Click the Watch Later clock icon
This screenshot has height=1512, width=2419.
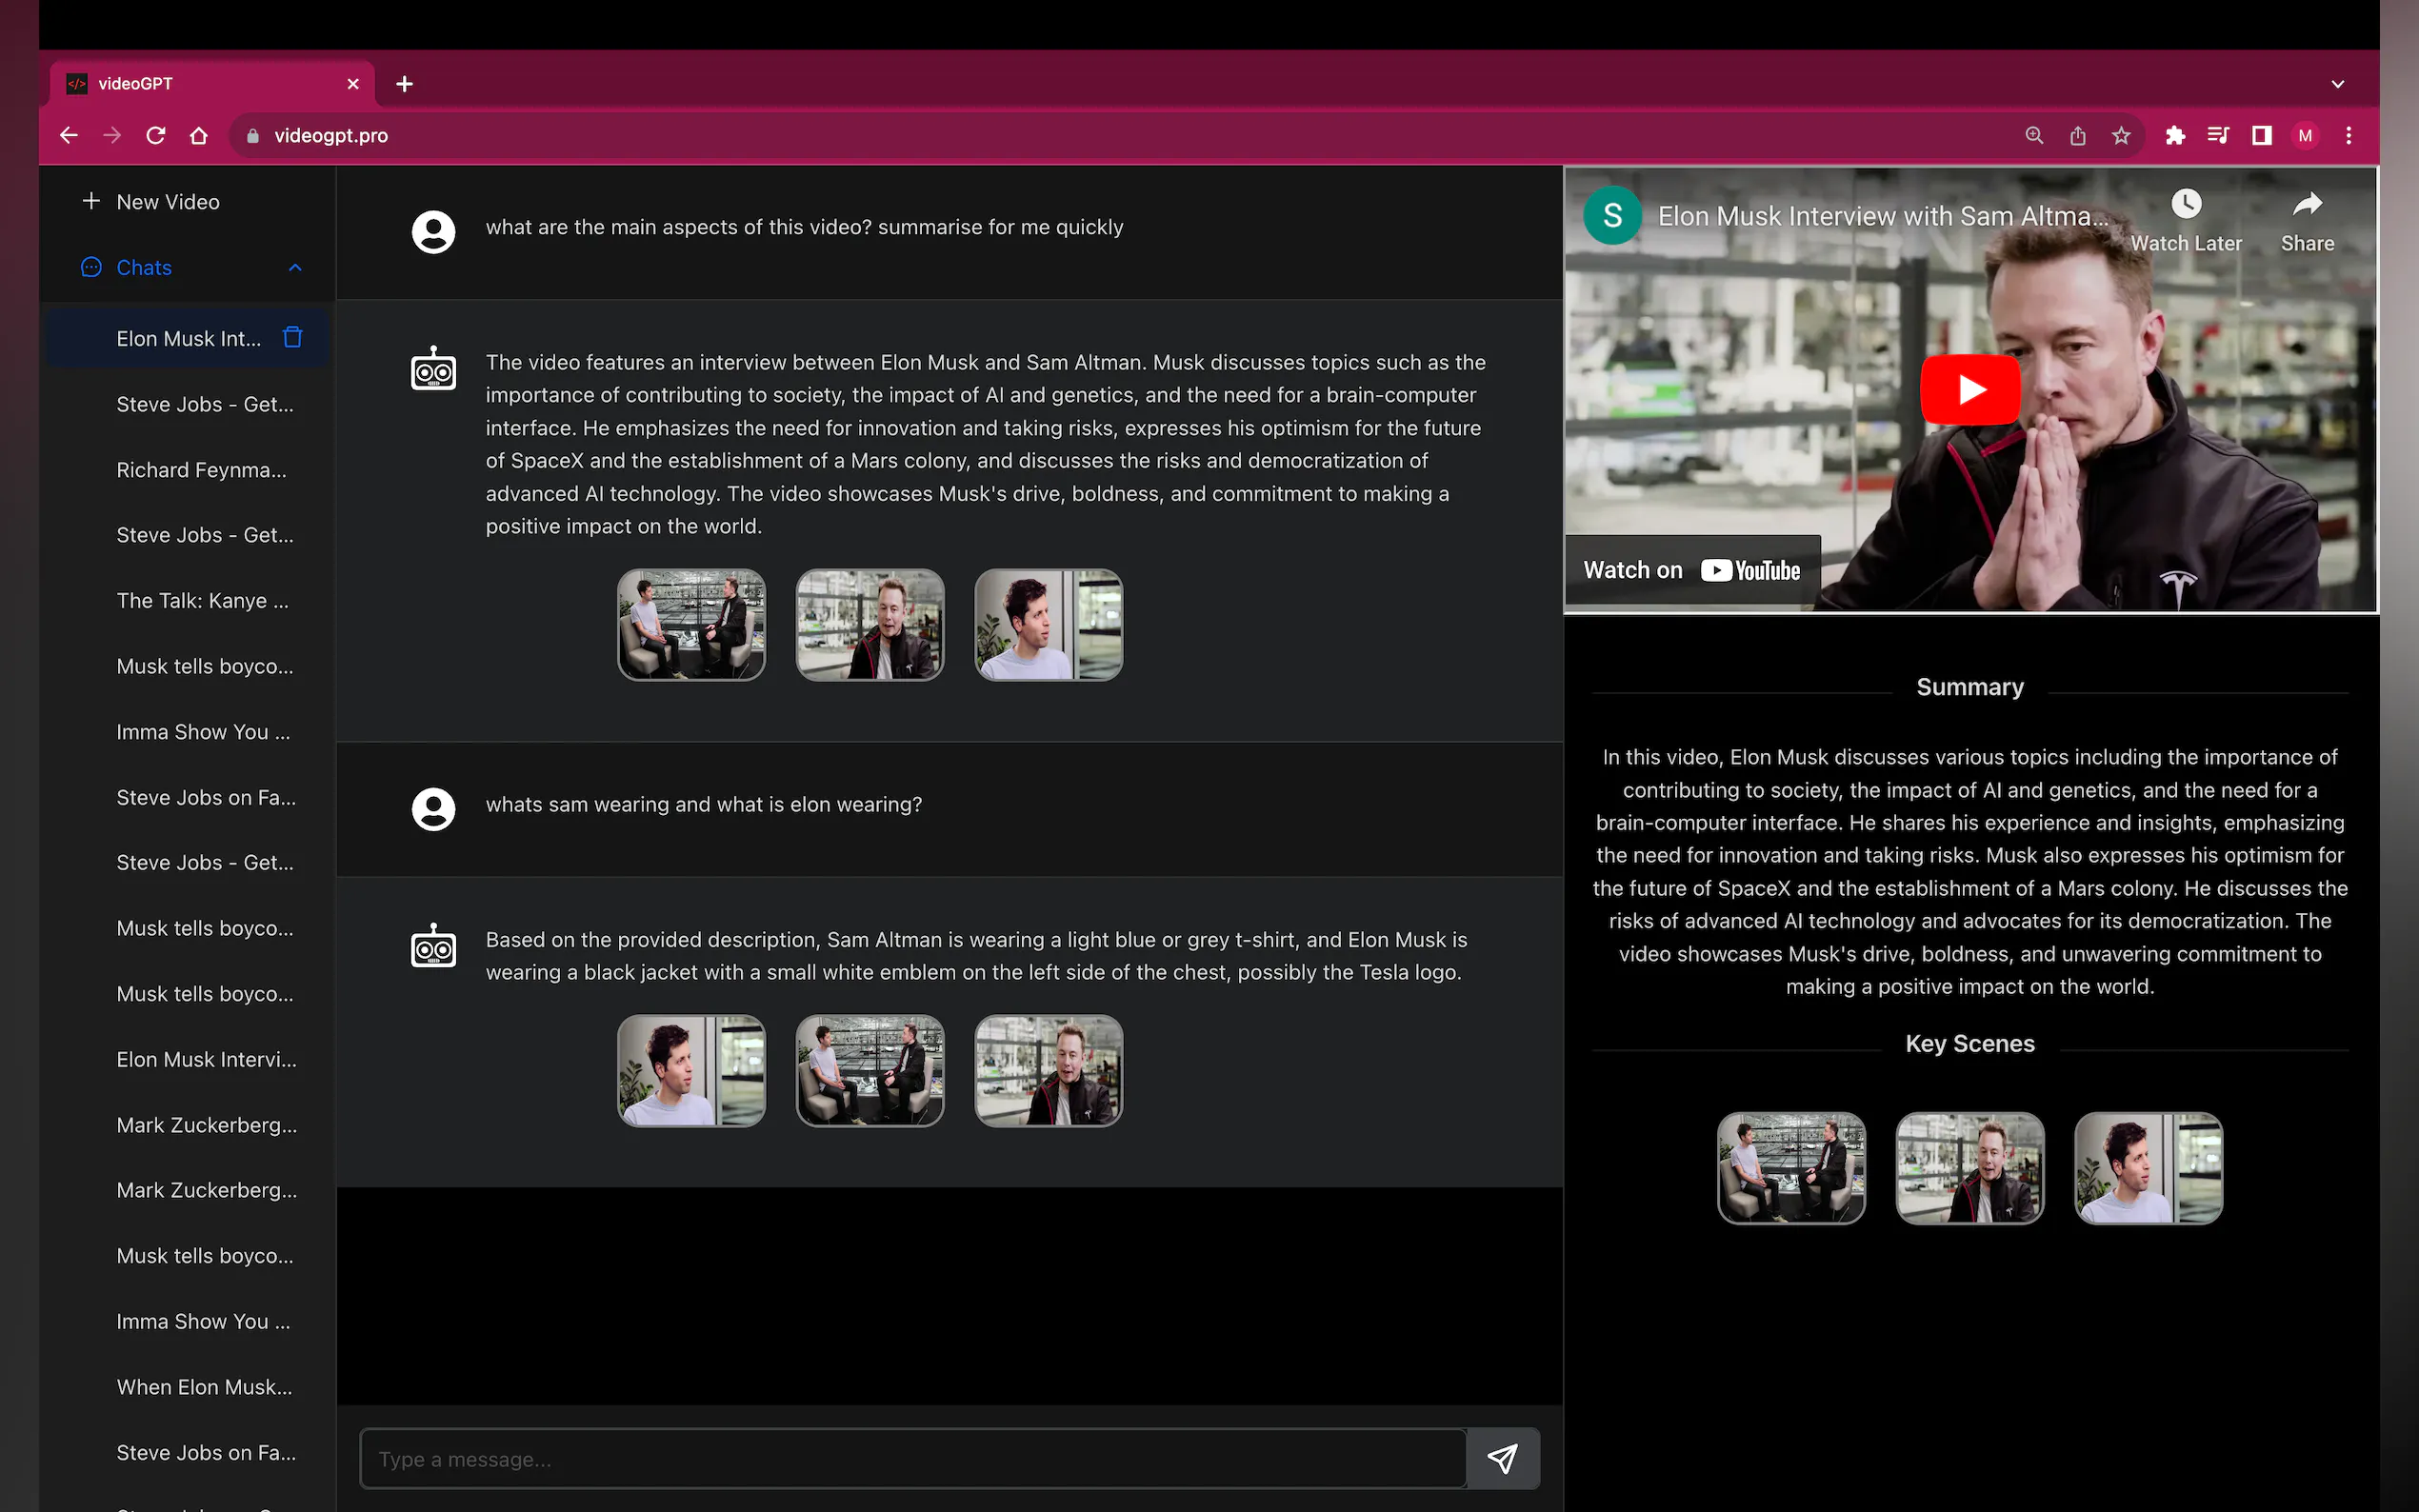(x=2185, y=205)
